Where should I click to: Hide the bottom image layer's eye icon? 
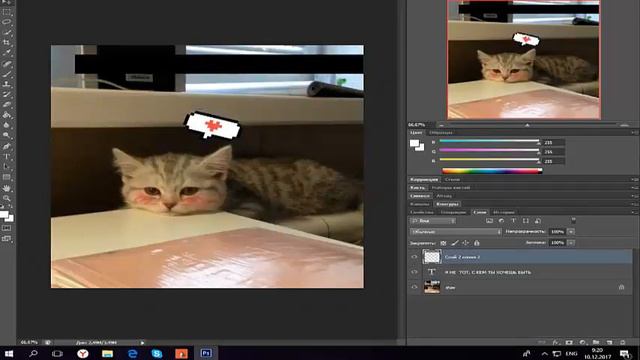pos(414,287)
